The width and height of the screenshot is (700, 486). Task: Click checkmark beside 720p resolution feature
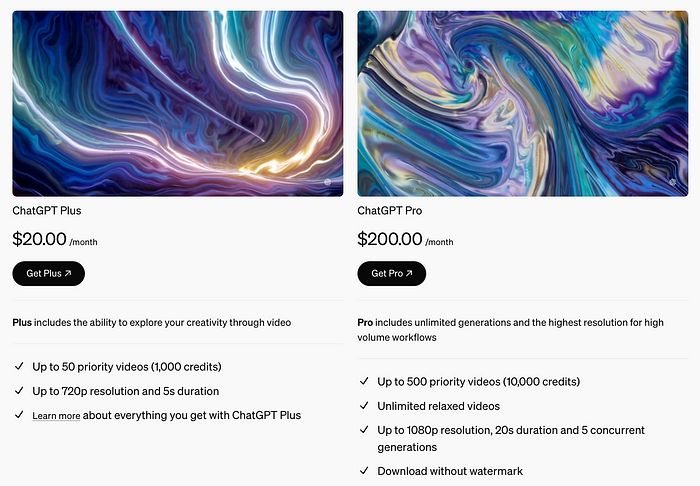point(19,390)
